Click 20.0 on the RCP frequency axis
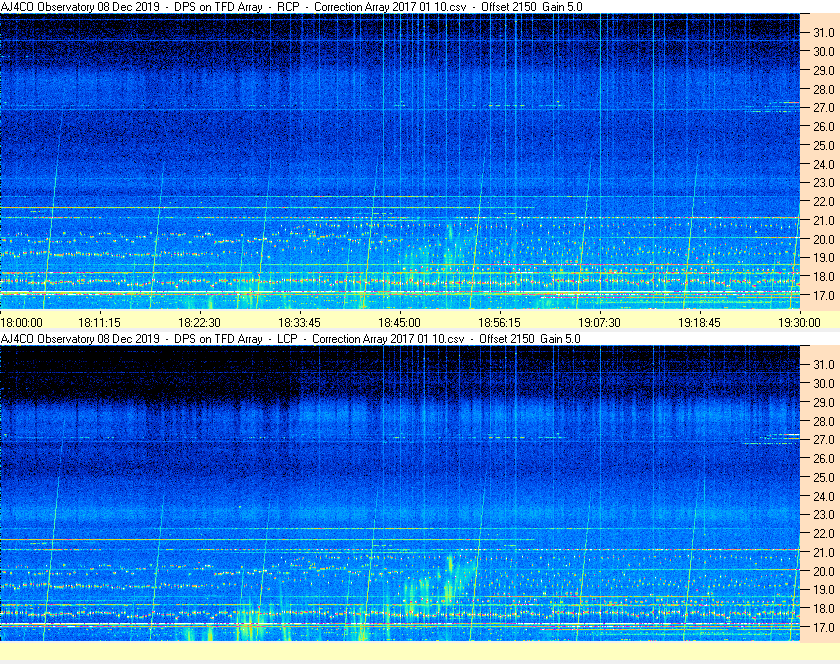This screenshot has width=840, height=664. click(x=824, y=239)
